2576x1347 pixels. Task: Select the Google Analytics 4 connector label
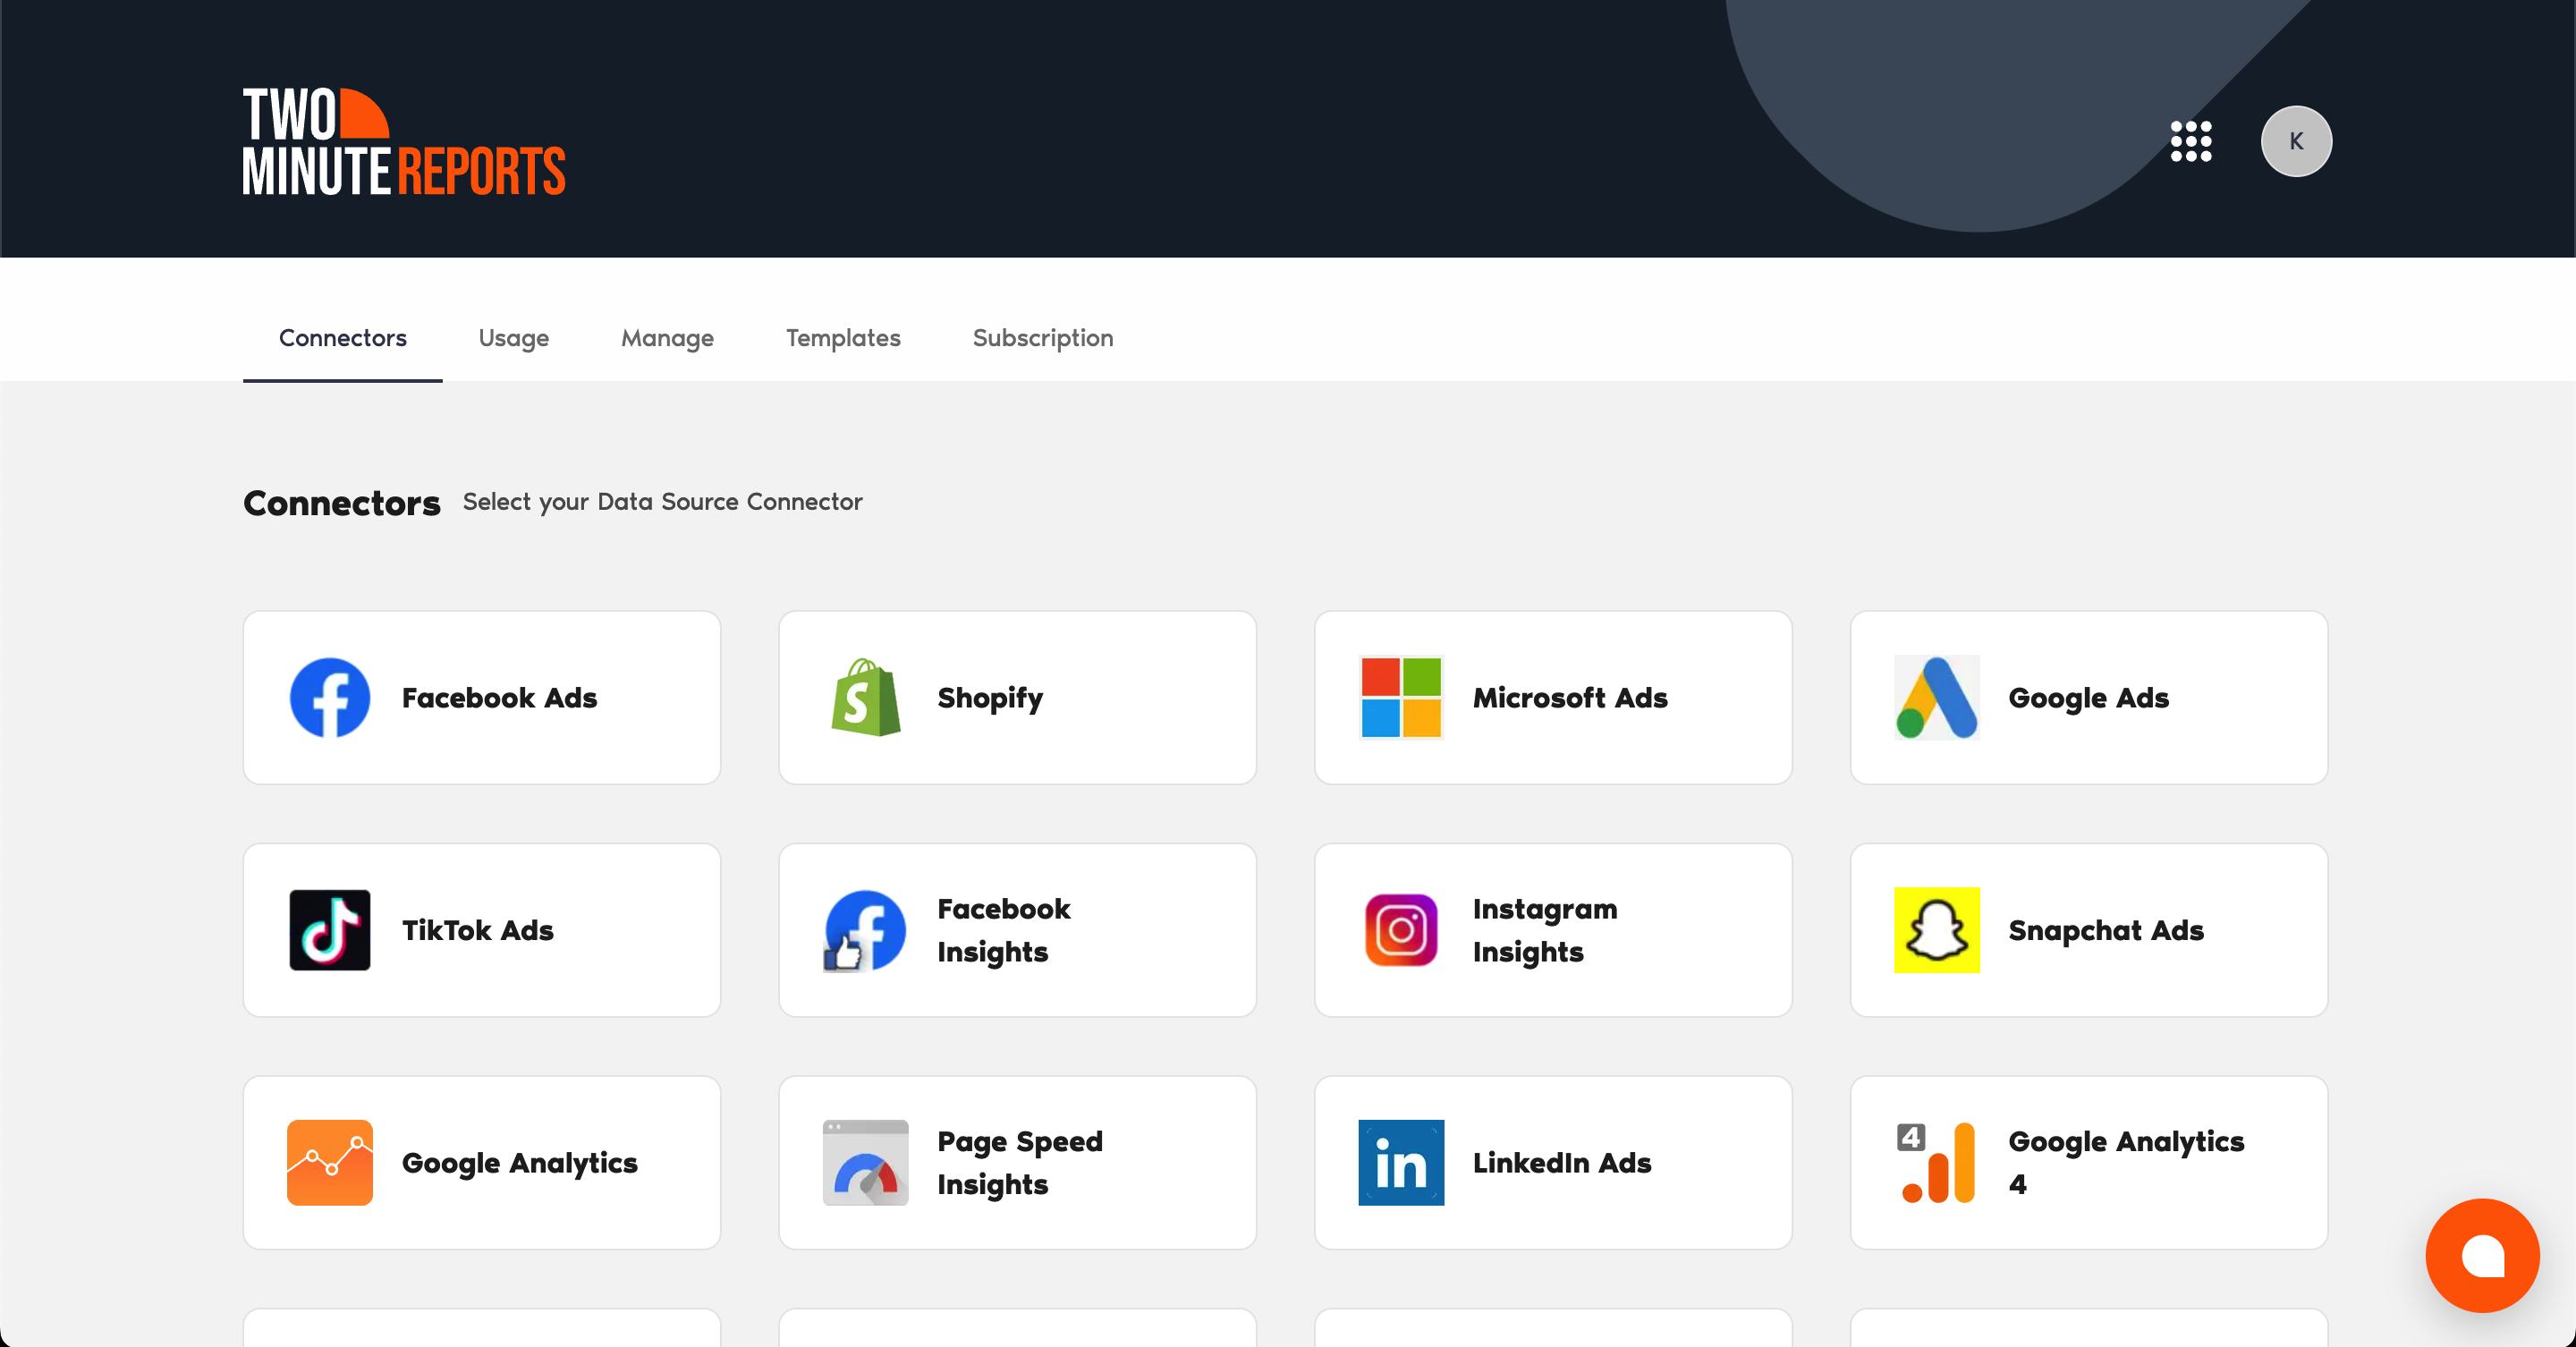[x=2126, y=1162]
